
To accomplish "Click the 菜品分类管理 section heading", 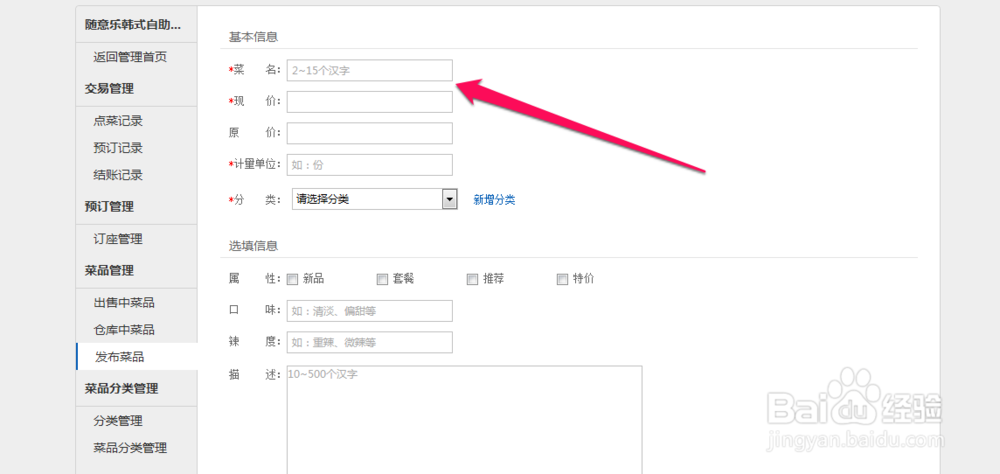I will (x=122, y=389).
